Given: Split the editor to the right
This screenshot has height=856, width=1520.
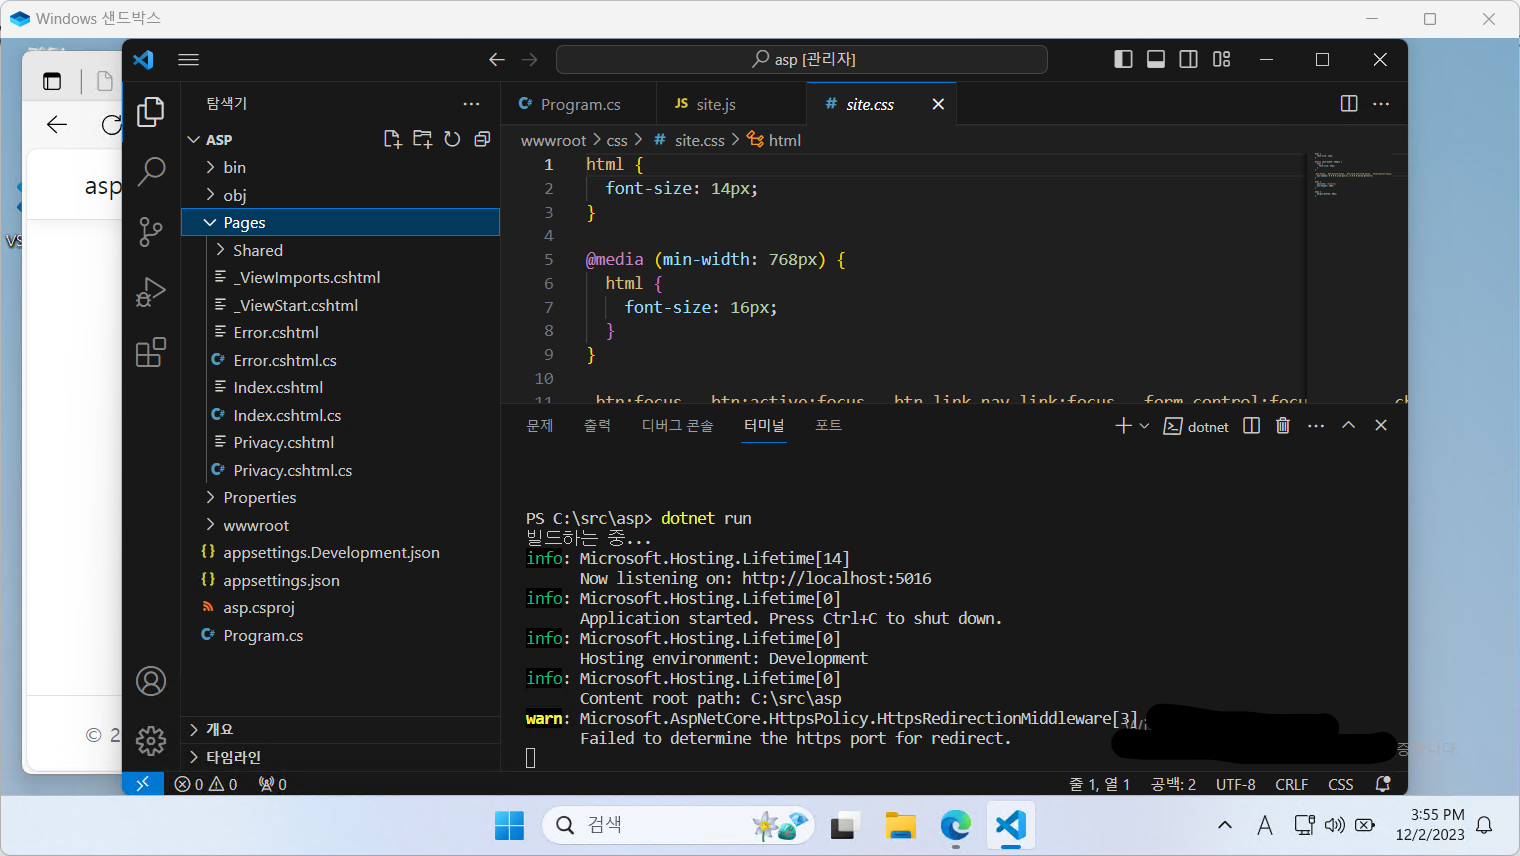Looking at the screenshot, I should [1349, 104].
